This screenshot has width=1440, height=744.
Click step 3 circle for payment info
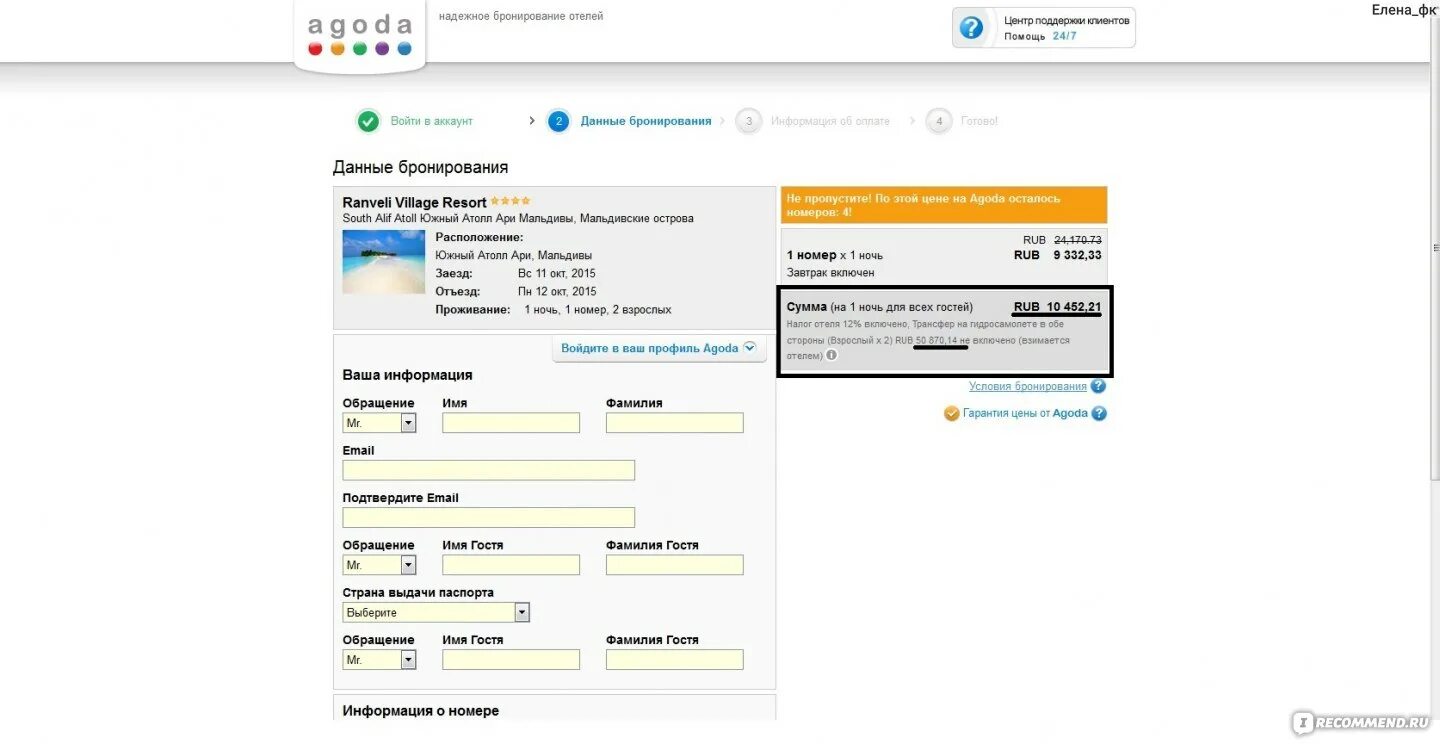(747, 121)
